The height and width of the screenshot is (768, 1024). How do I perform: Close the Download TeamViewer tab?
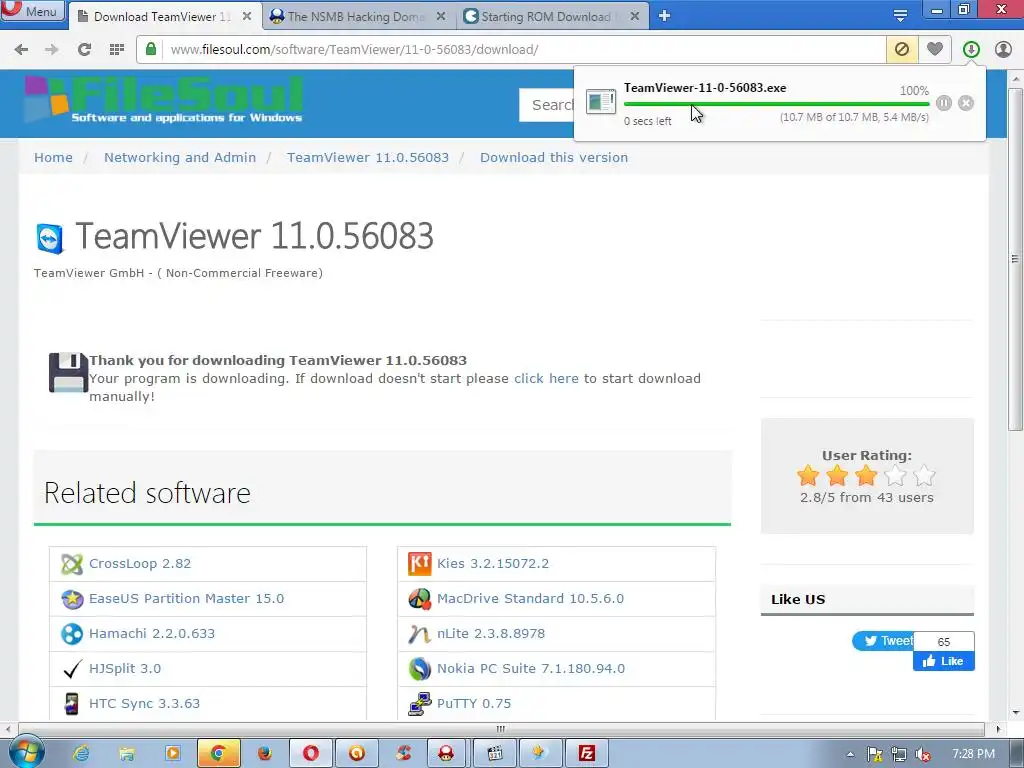point(247,16)
